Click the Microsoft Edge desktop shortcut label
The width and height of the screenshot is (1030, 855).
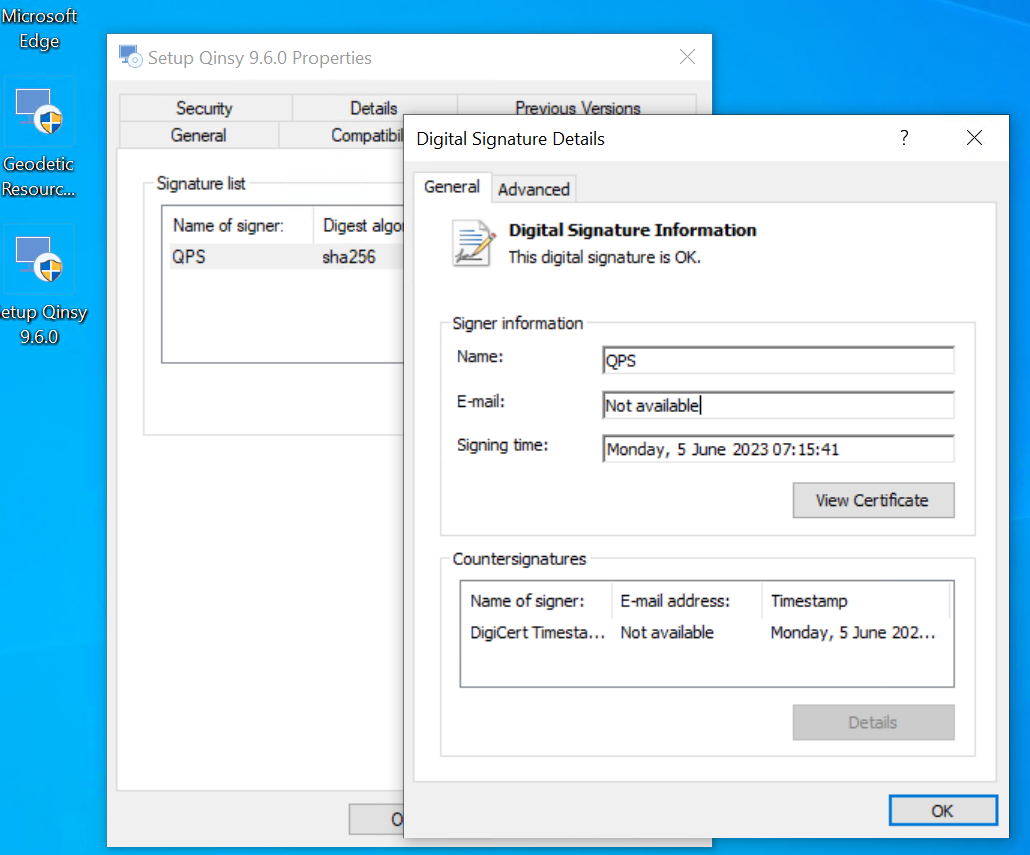(39, 29)
